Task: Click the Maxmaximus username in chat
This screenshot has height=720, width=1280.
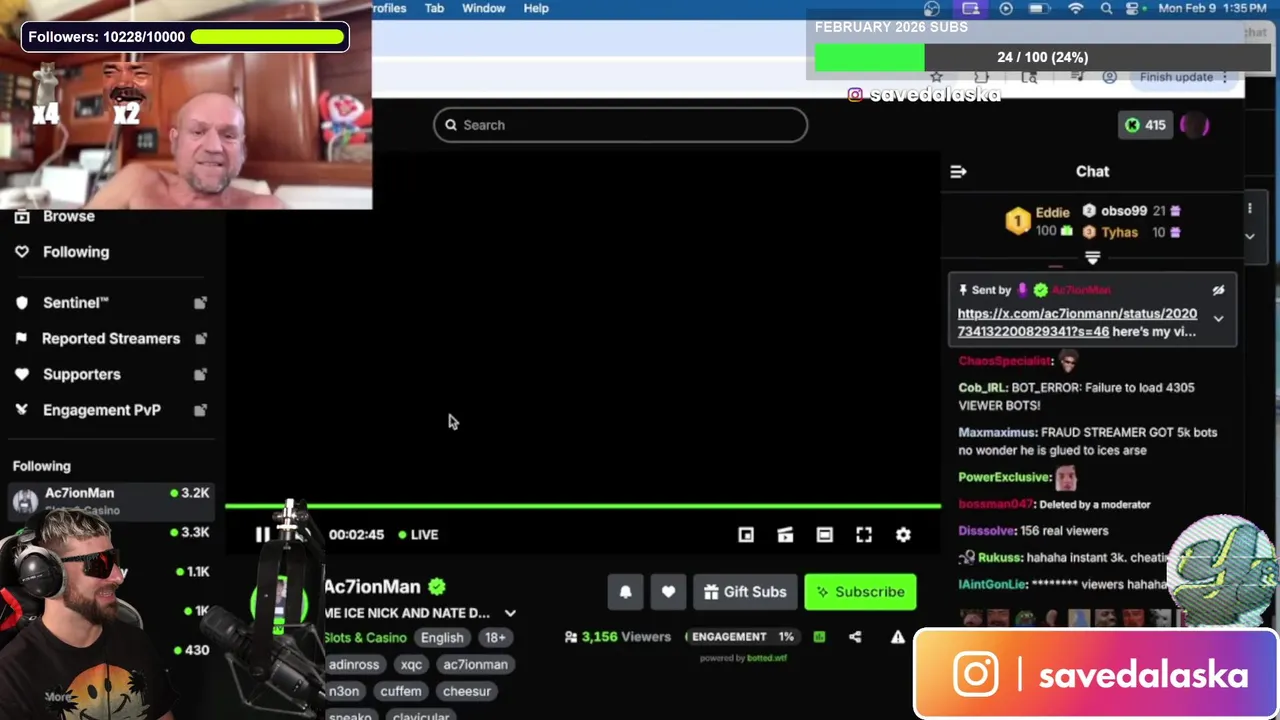Action: tap(997, 433)
